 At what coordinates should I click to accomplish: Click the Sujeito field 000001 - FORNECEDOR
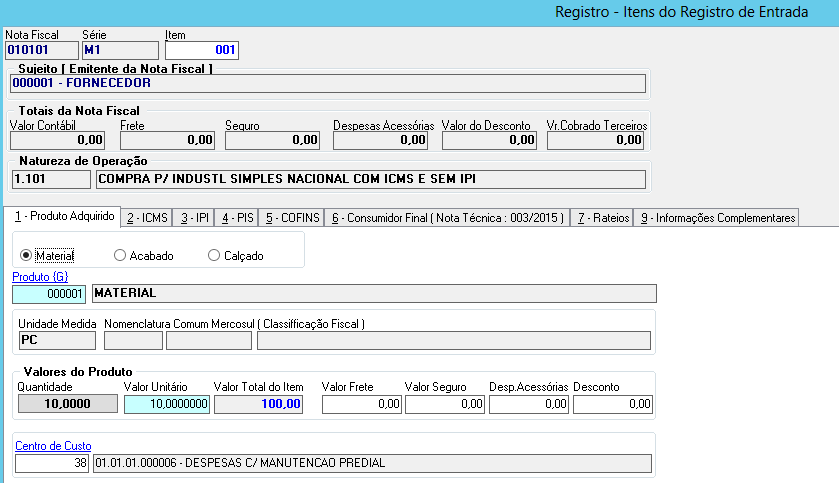tap(328, 84)
